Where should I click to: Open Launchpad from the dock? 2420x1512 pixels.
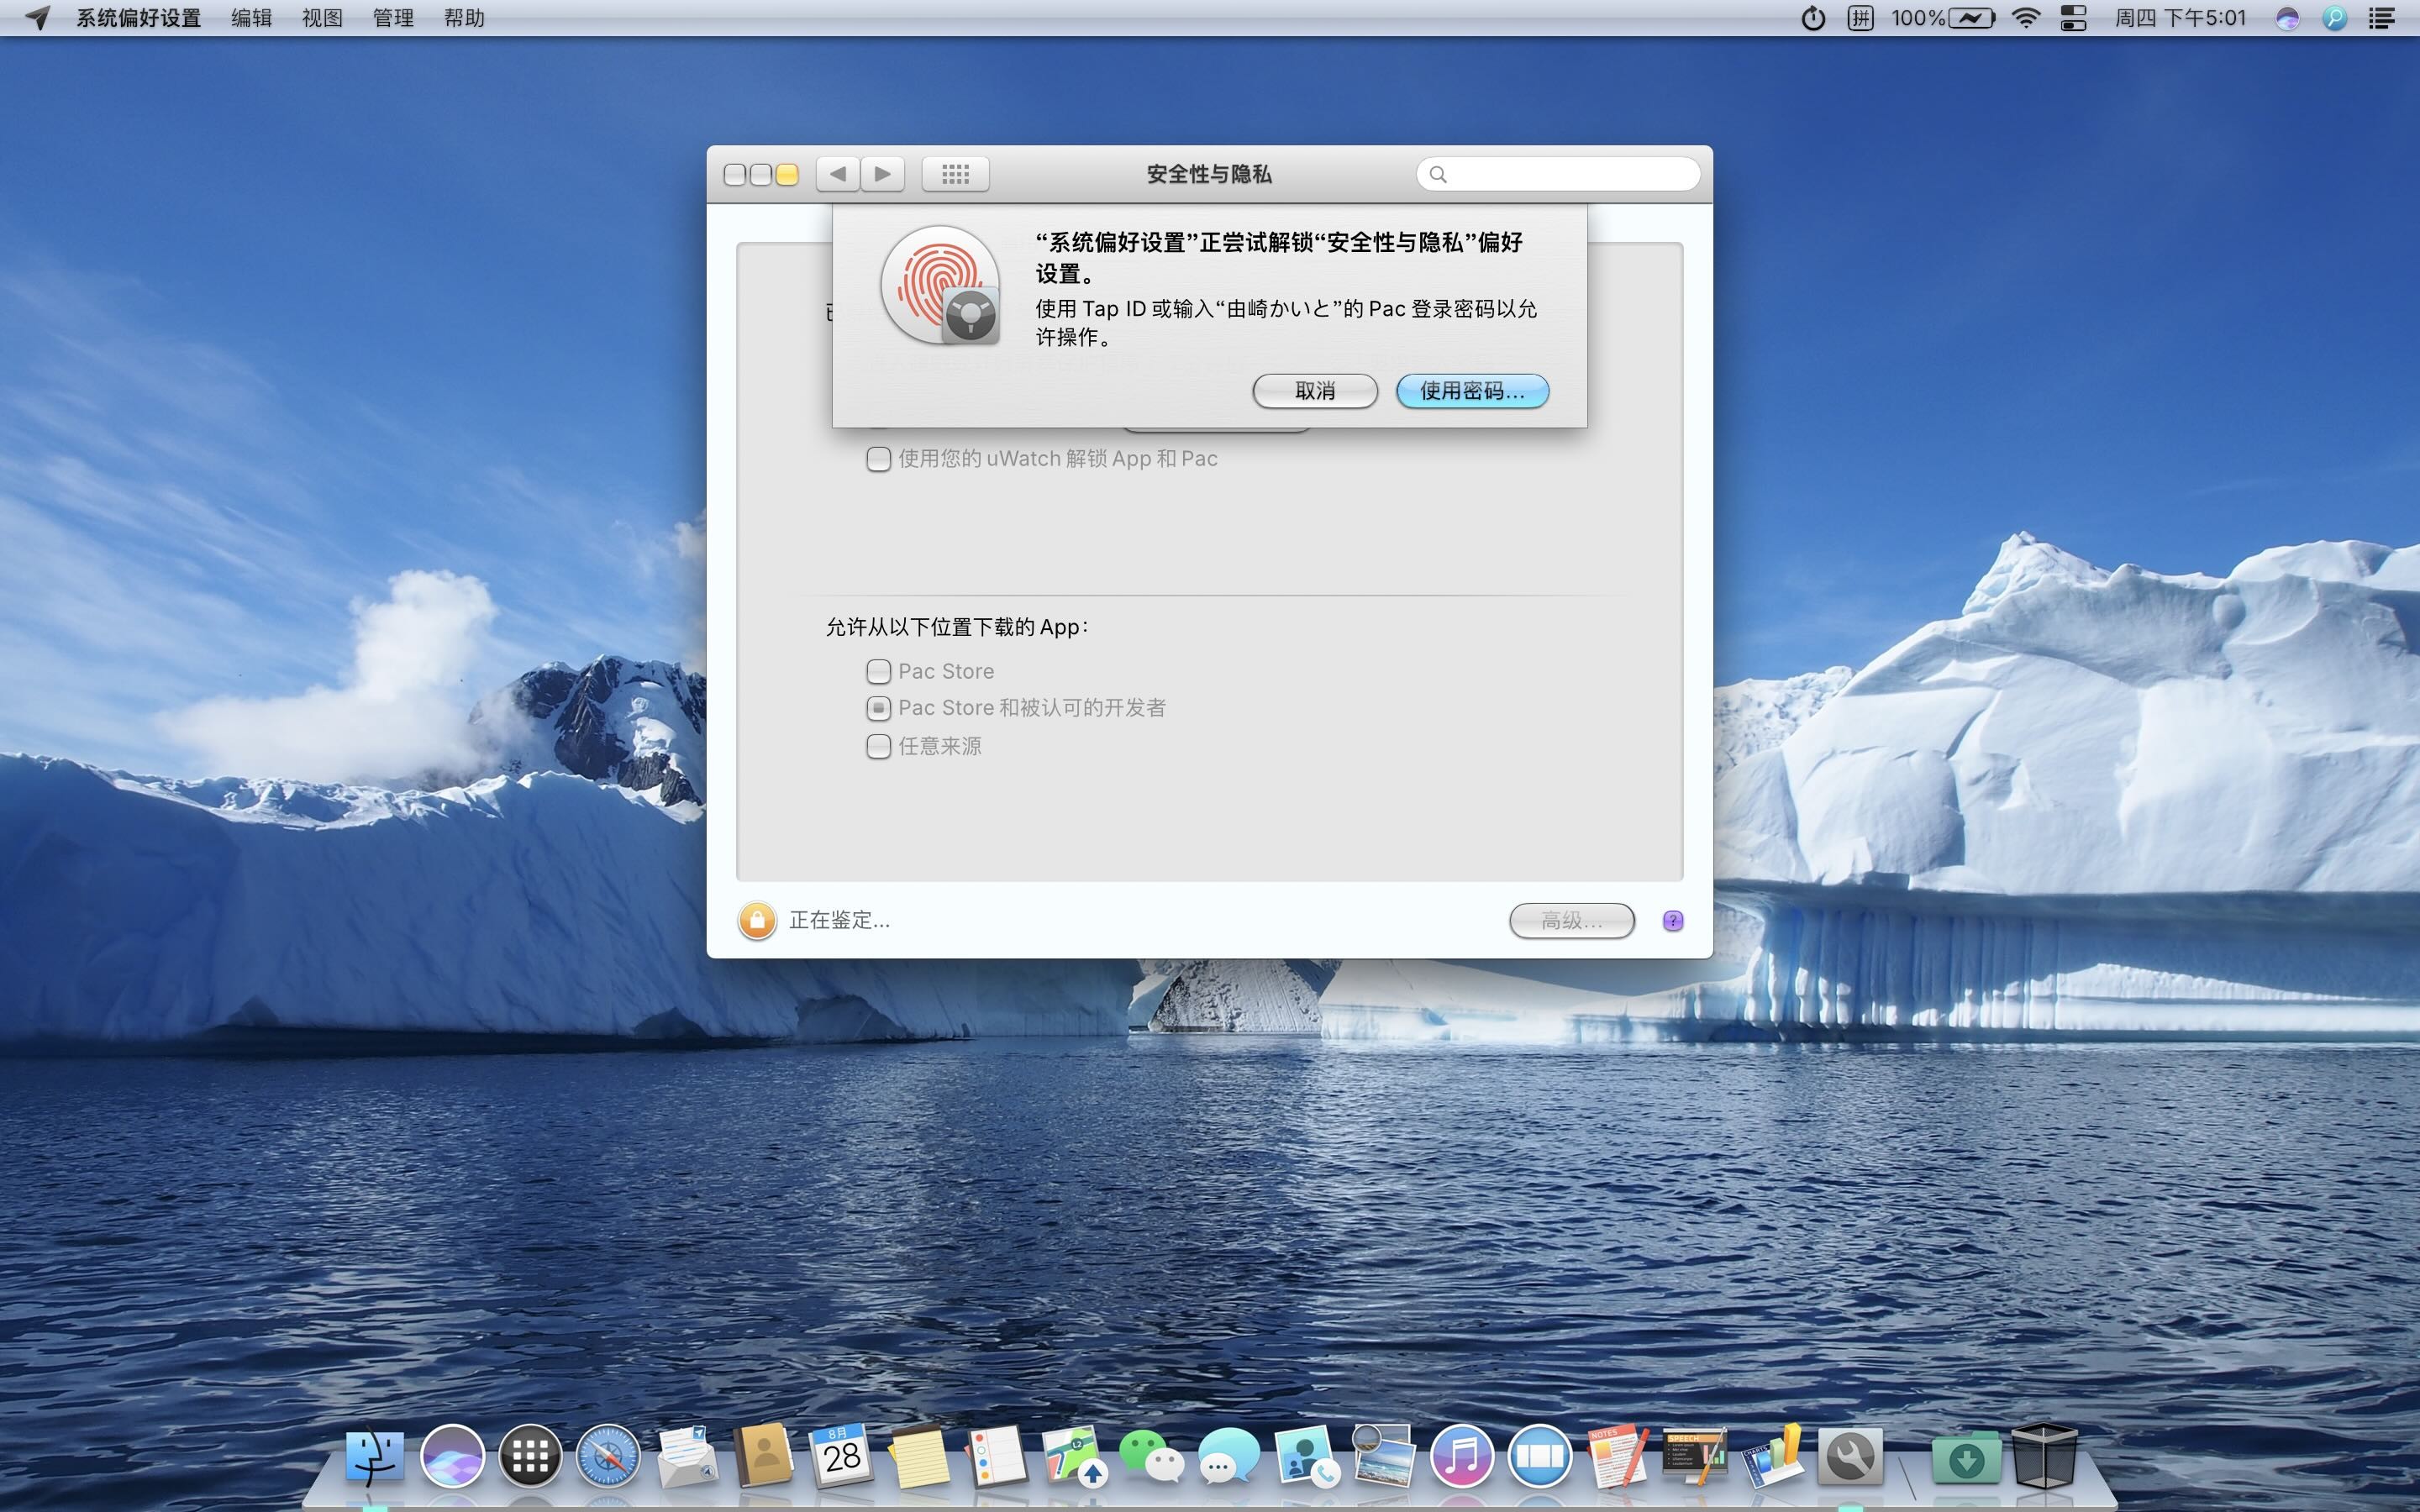tap(530, 1456)
